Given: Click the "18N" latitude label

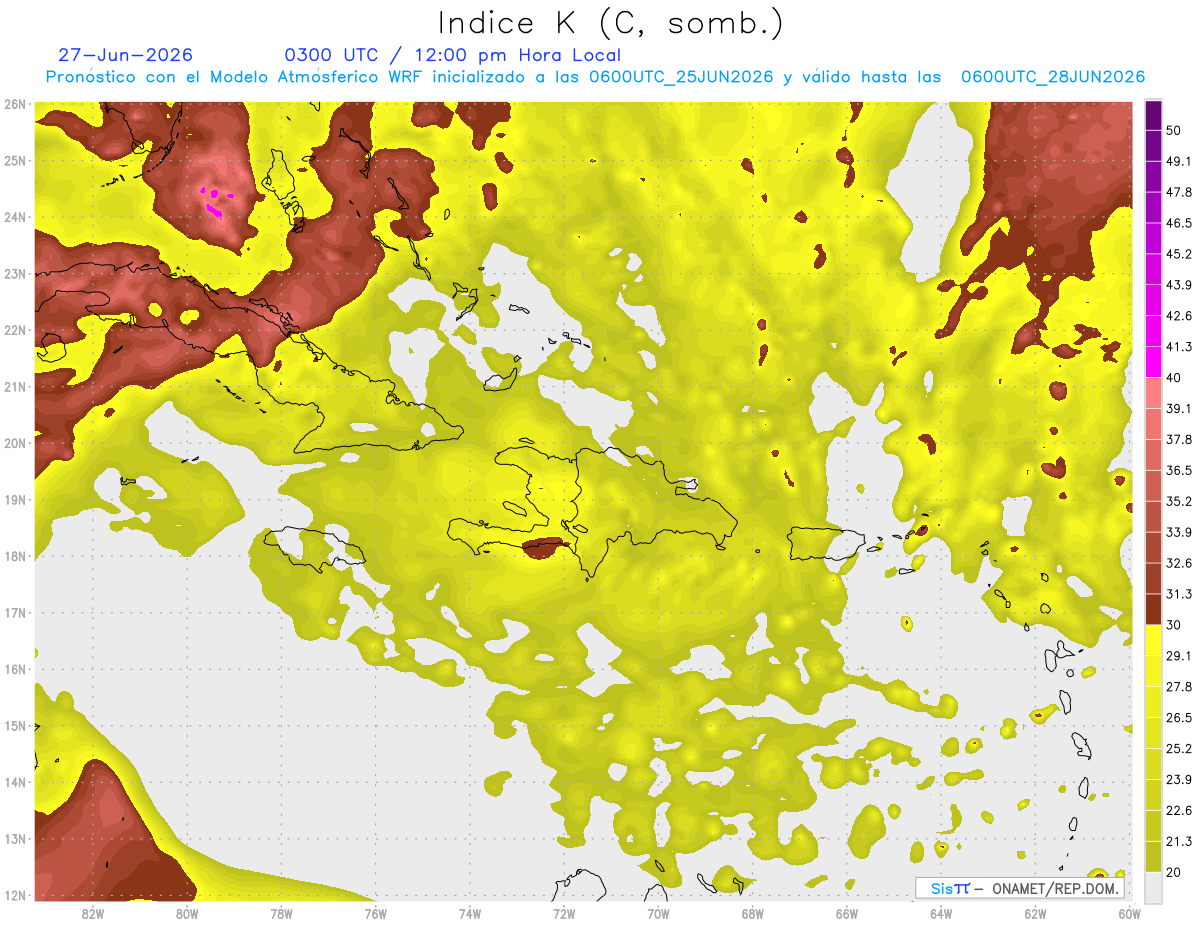Looking at the screenshot, I should [x=15, y=556].
